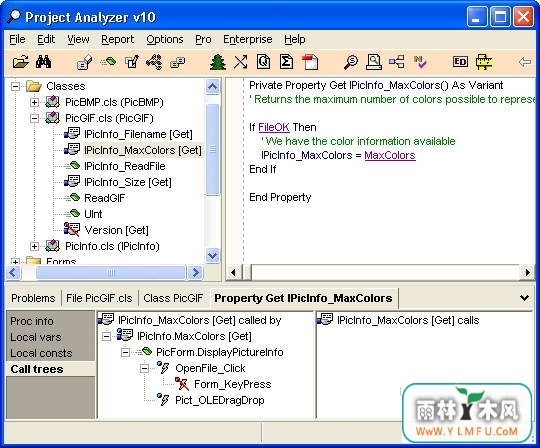Collapse the Classes folder node

pyautogui.click(x=15, y=86)
